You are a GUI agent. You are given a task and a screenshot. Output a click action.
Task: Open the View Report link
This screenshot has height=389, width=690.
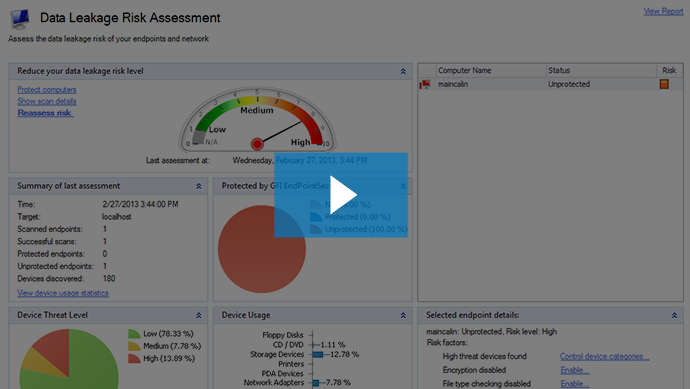[x=663, y=11]
